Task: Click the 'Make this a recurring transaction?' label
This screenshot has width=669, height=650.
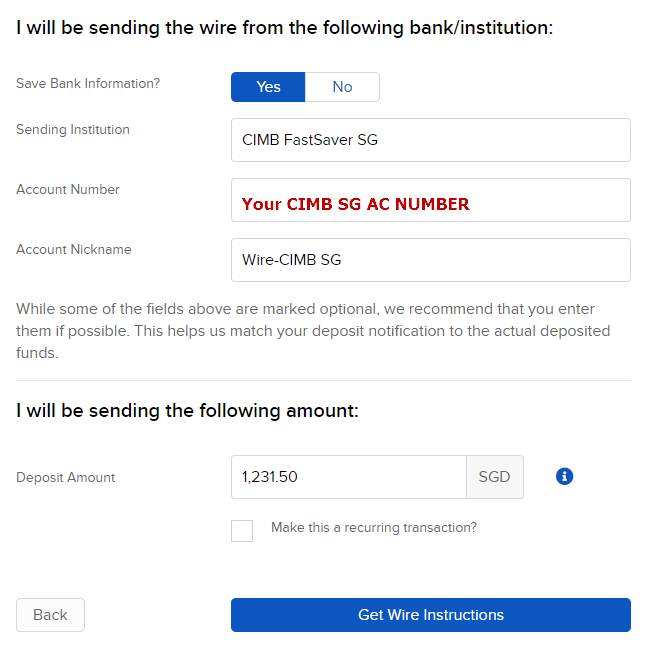Action: [x=374, y=528]
